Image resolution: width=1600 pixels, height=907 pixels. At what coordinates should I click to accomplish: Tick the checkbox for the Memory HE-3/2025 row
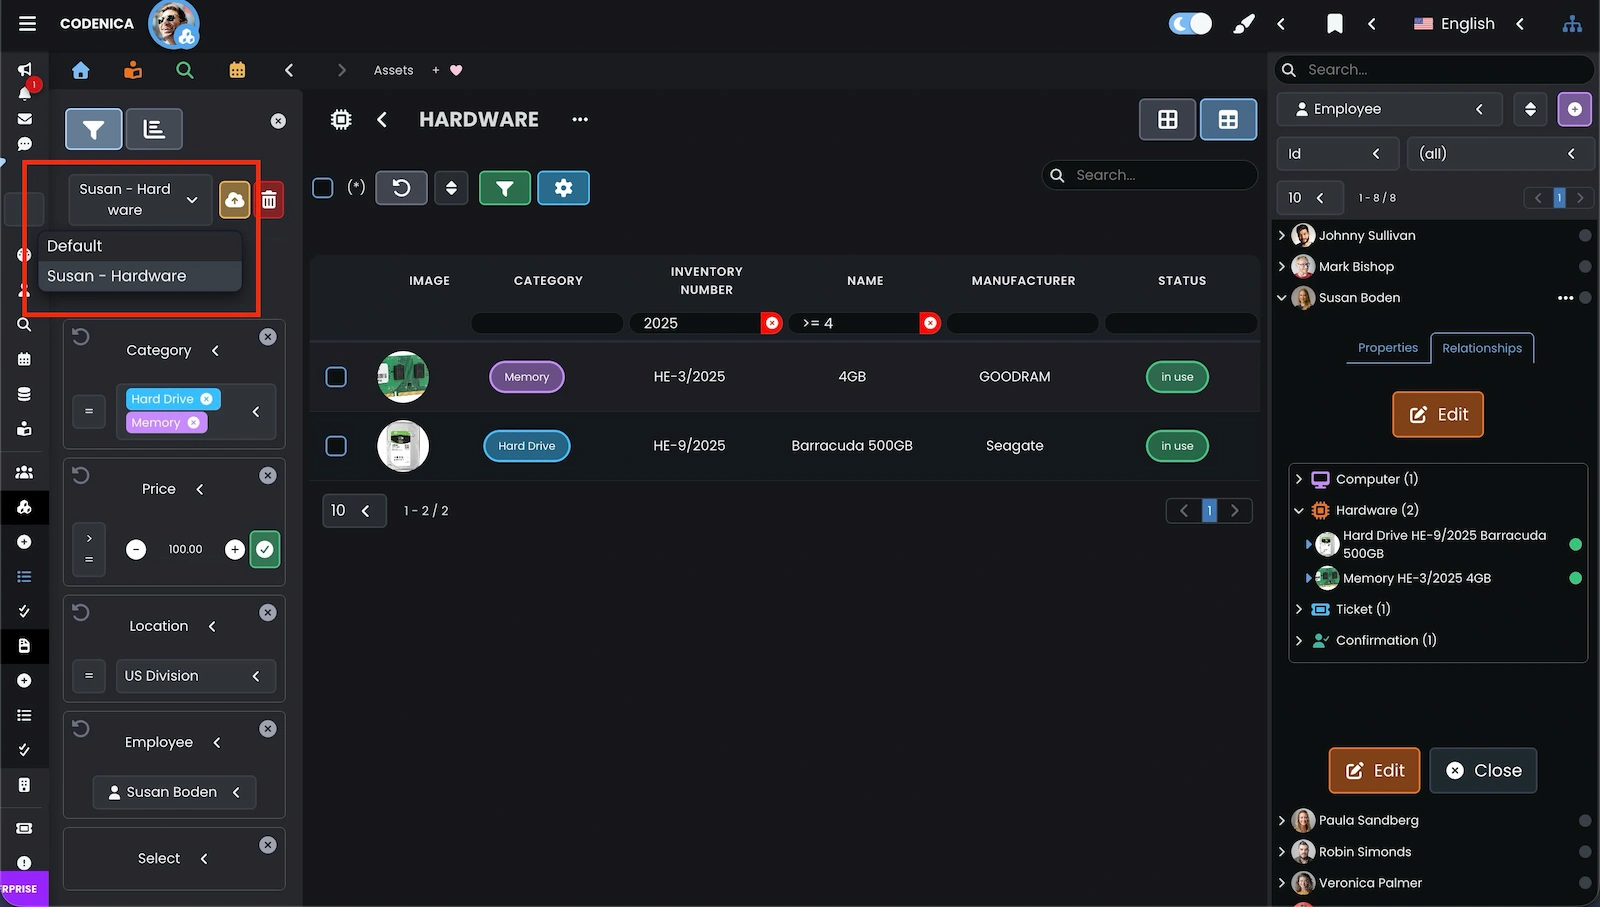(335, 377)
